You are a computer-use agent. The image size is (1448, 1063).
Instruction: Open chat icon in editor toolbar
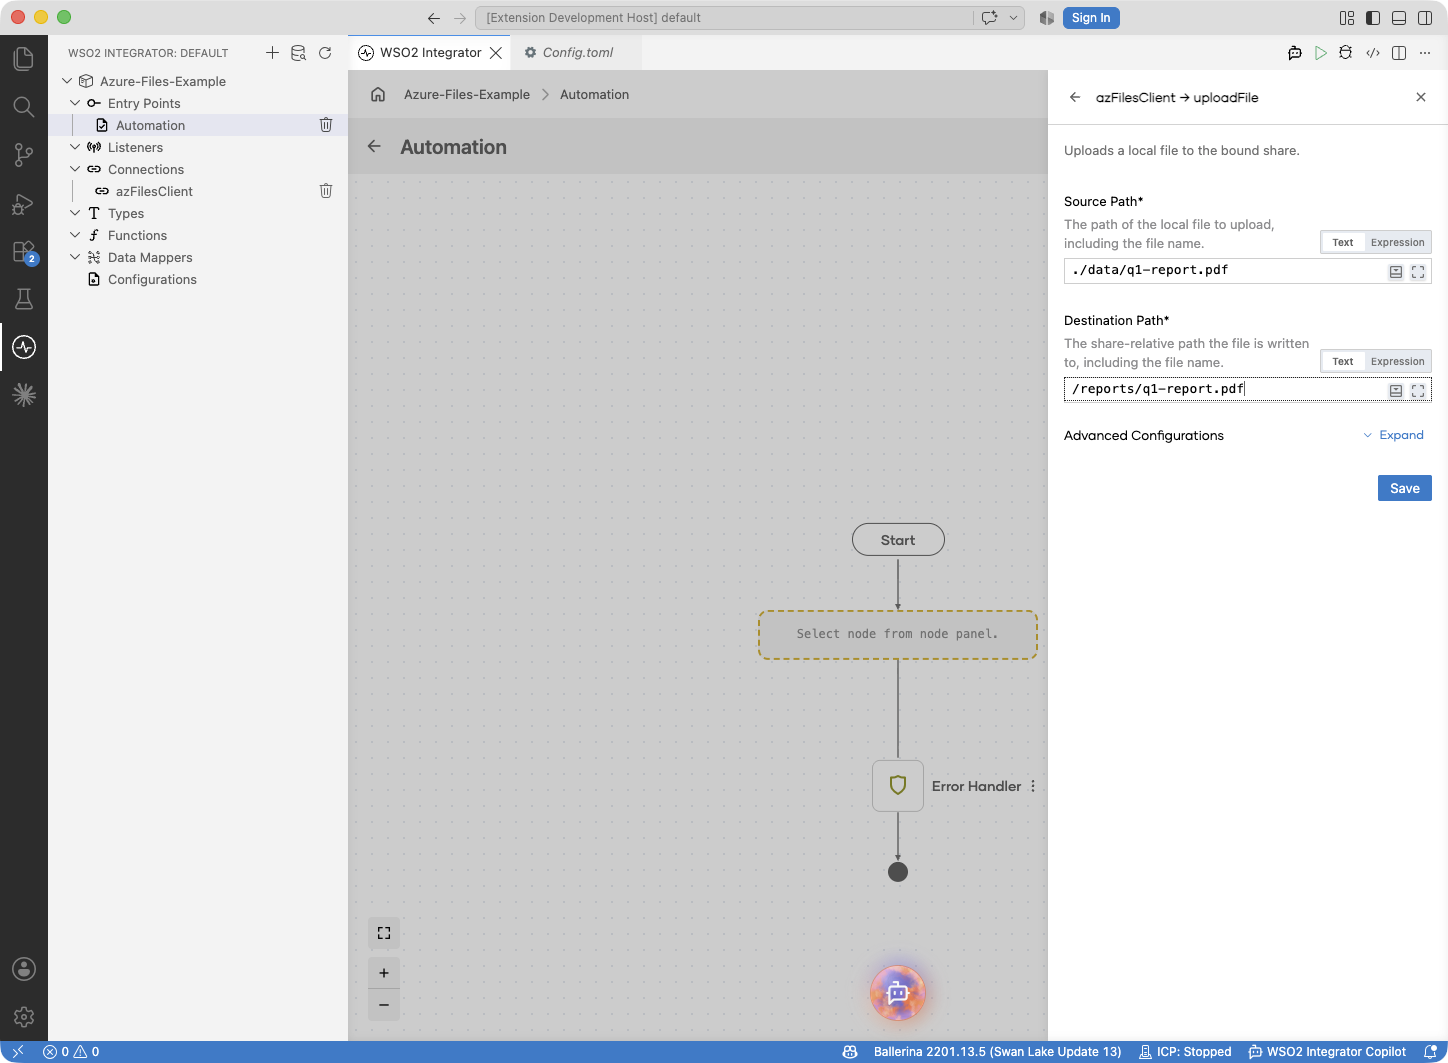tap(1294, 53)
